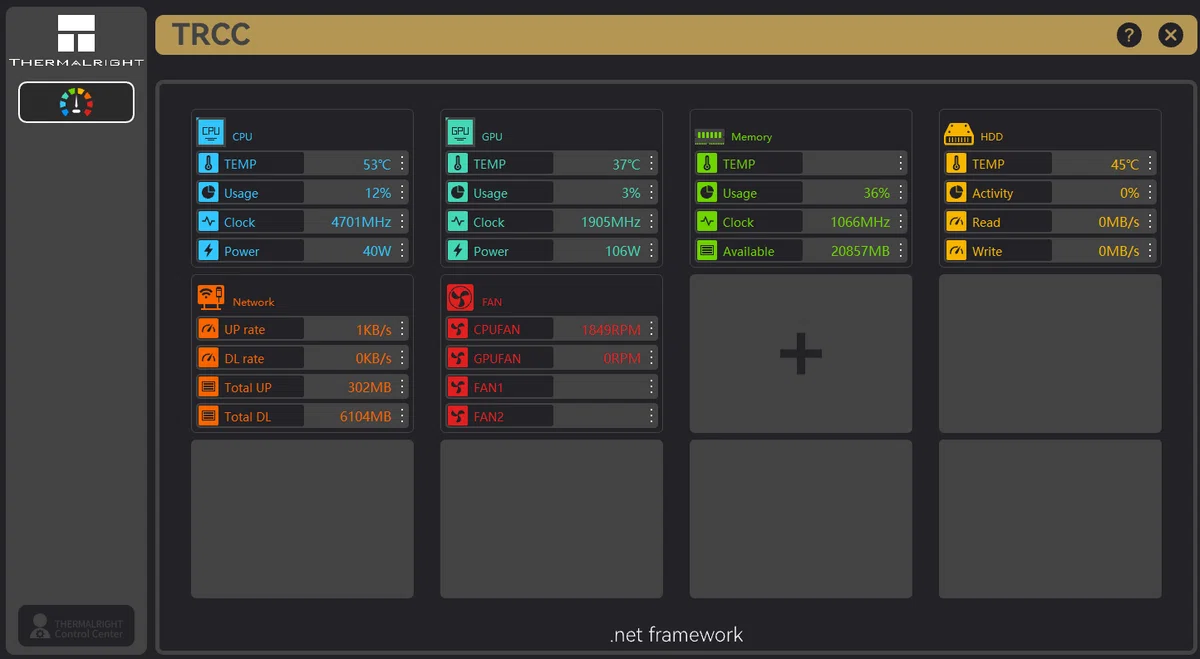The height and width of the screenshot is (659, 1200).
Task: Select the Network Total UP label field
Action: point(262,386)
